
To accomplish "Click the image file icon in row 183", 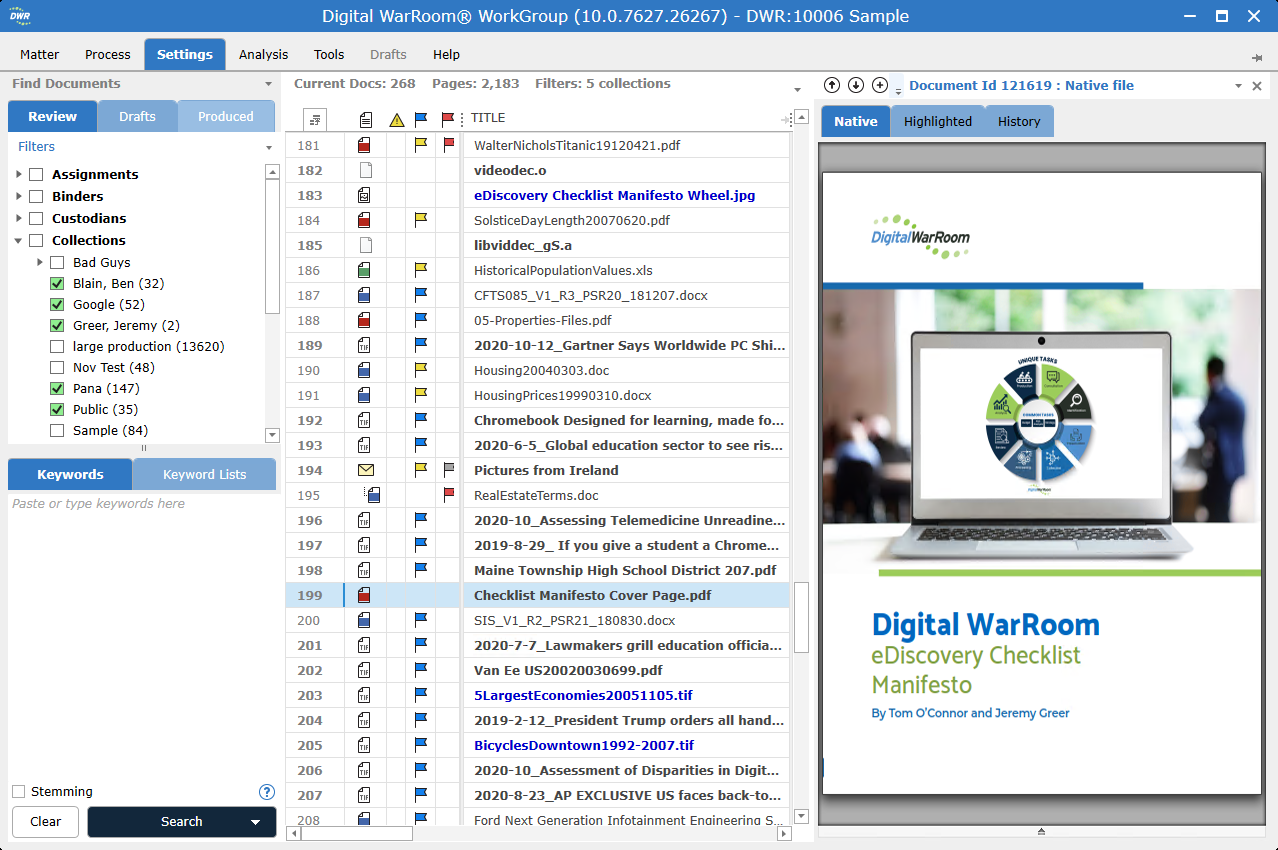I will coord(365,195).
